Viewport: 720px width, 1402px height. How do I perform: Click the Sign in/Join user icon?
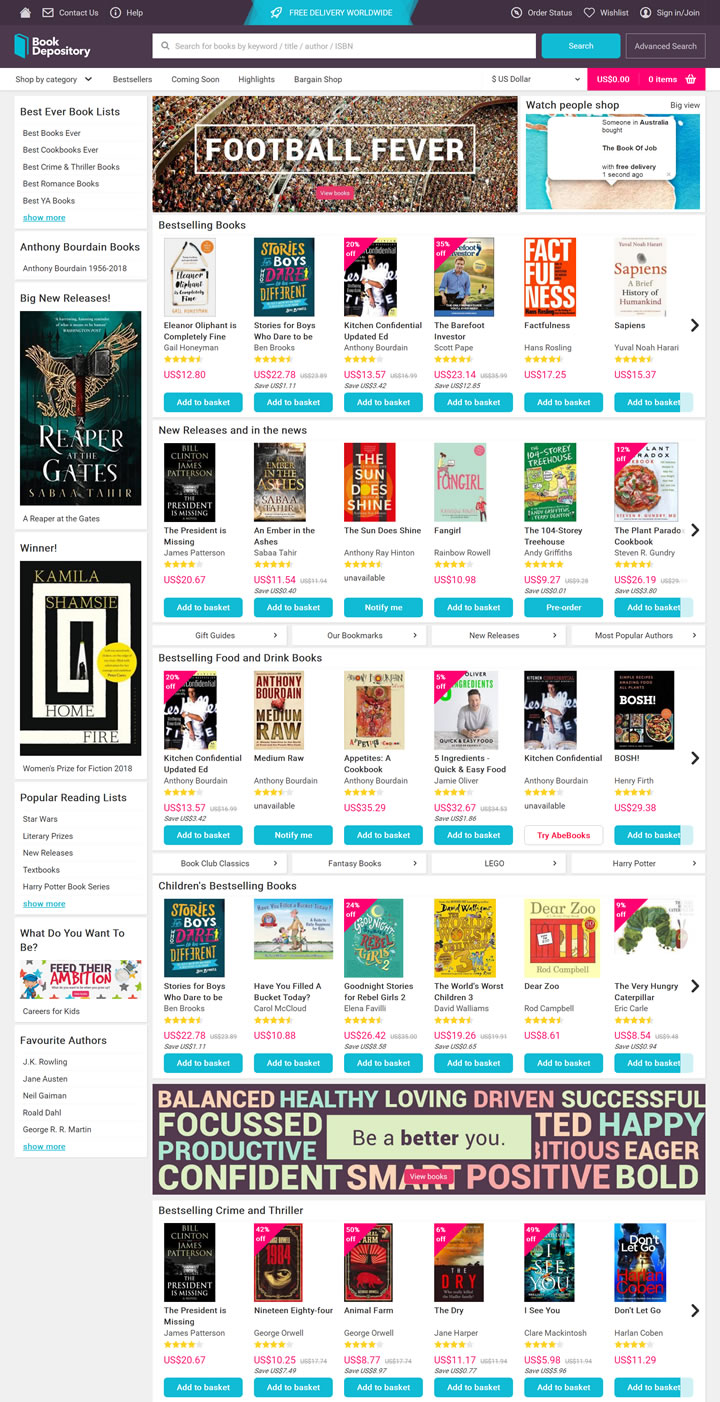(645, 12)
